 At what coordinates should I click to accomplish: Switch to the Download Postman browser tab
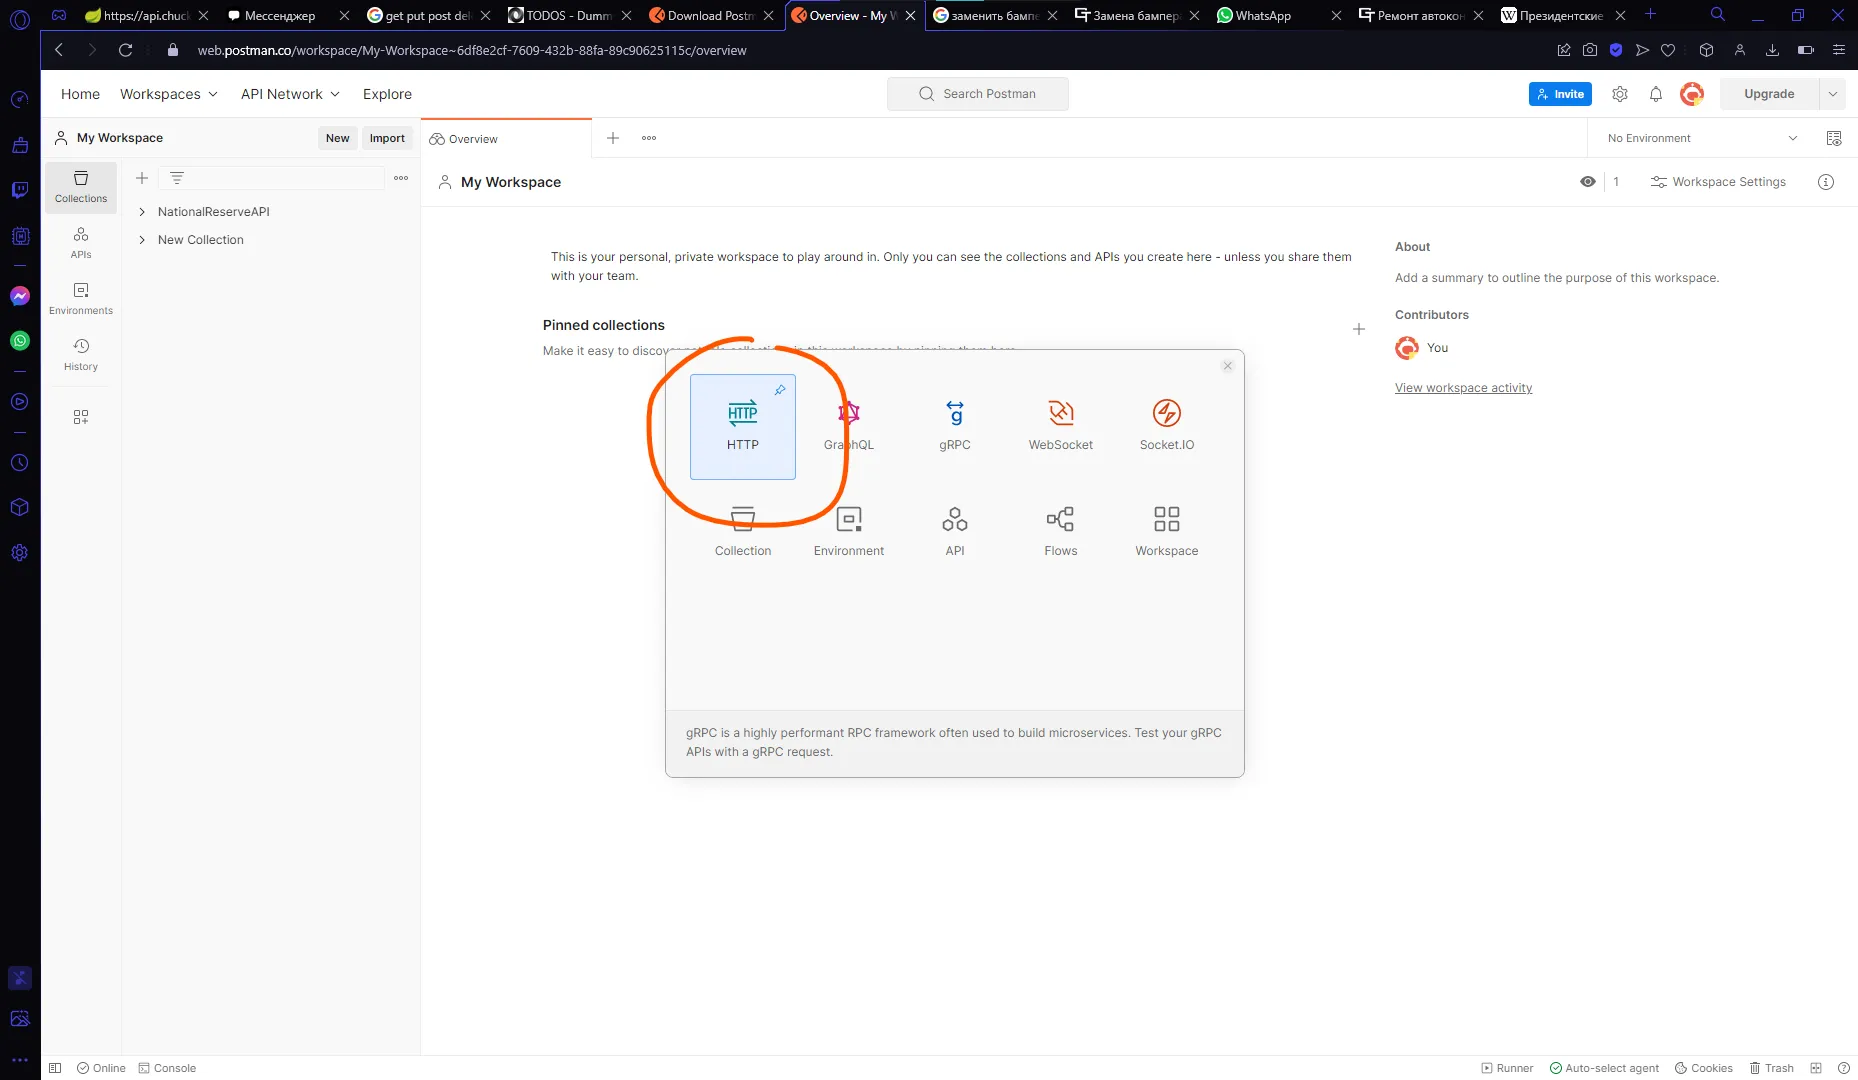(x=711, y=15)
